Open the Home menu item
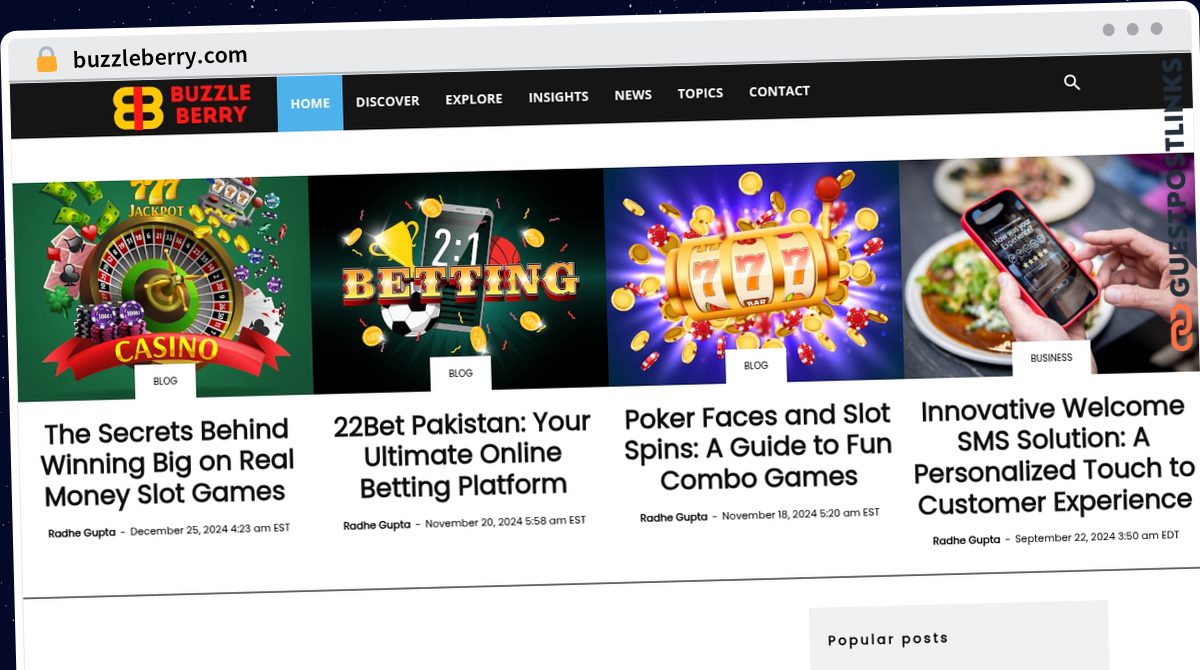Viewport: 1200px width, 670px height. 310,103
